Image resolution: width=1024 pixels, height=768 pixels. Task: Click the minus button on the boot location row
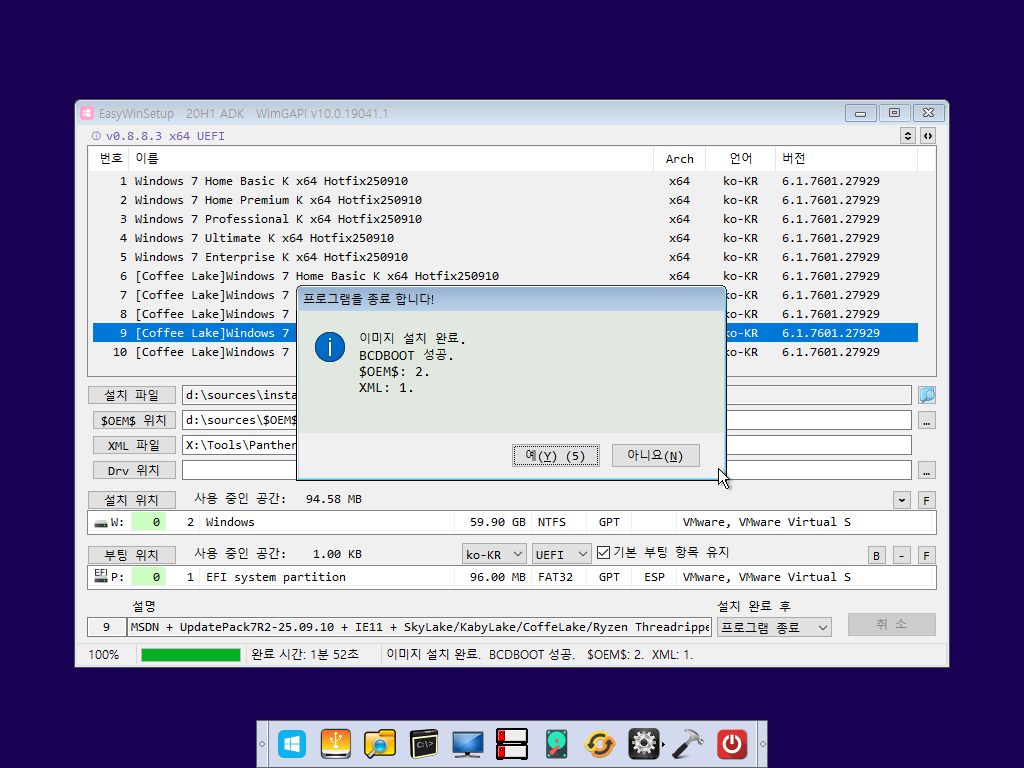pyautogui.click(x=901, y=556)
